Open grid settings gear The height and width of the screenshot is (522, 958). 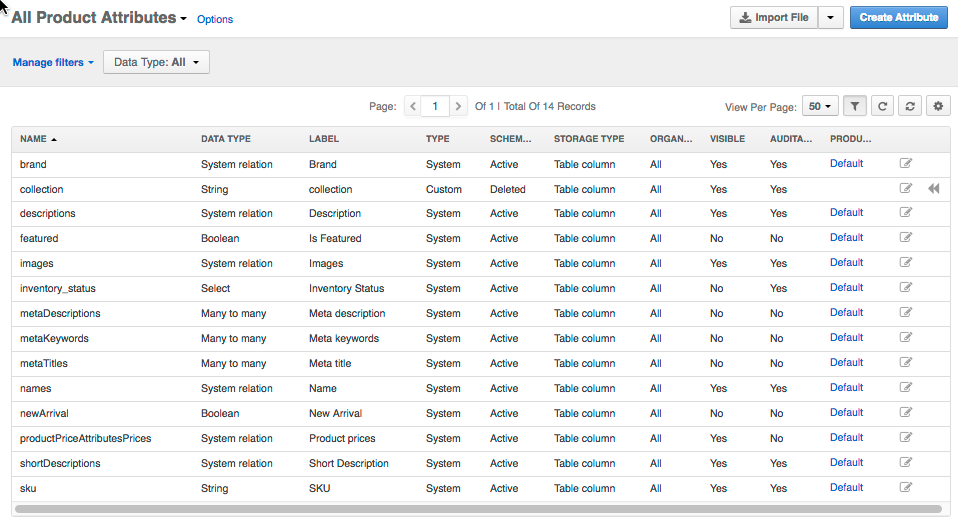click(938, 106)
